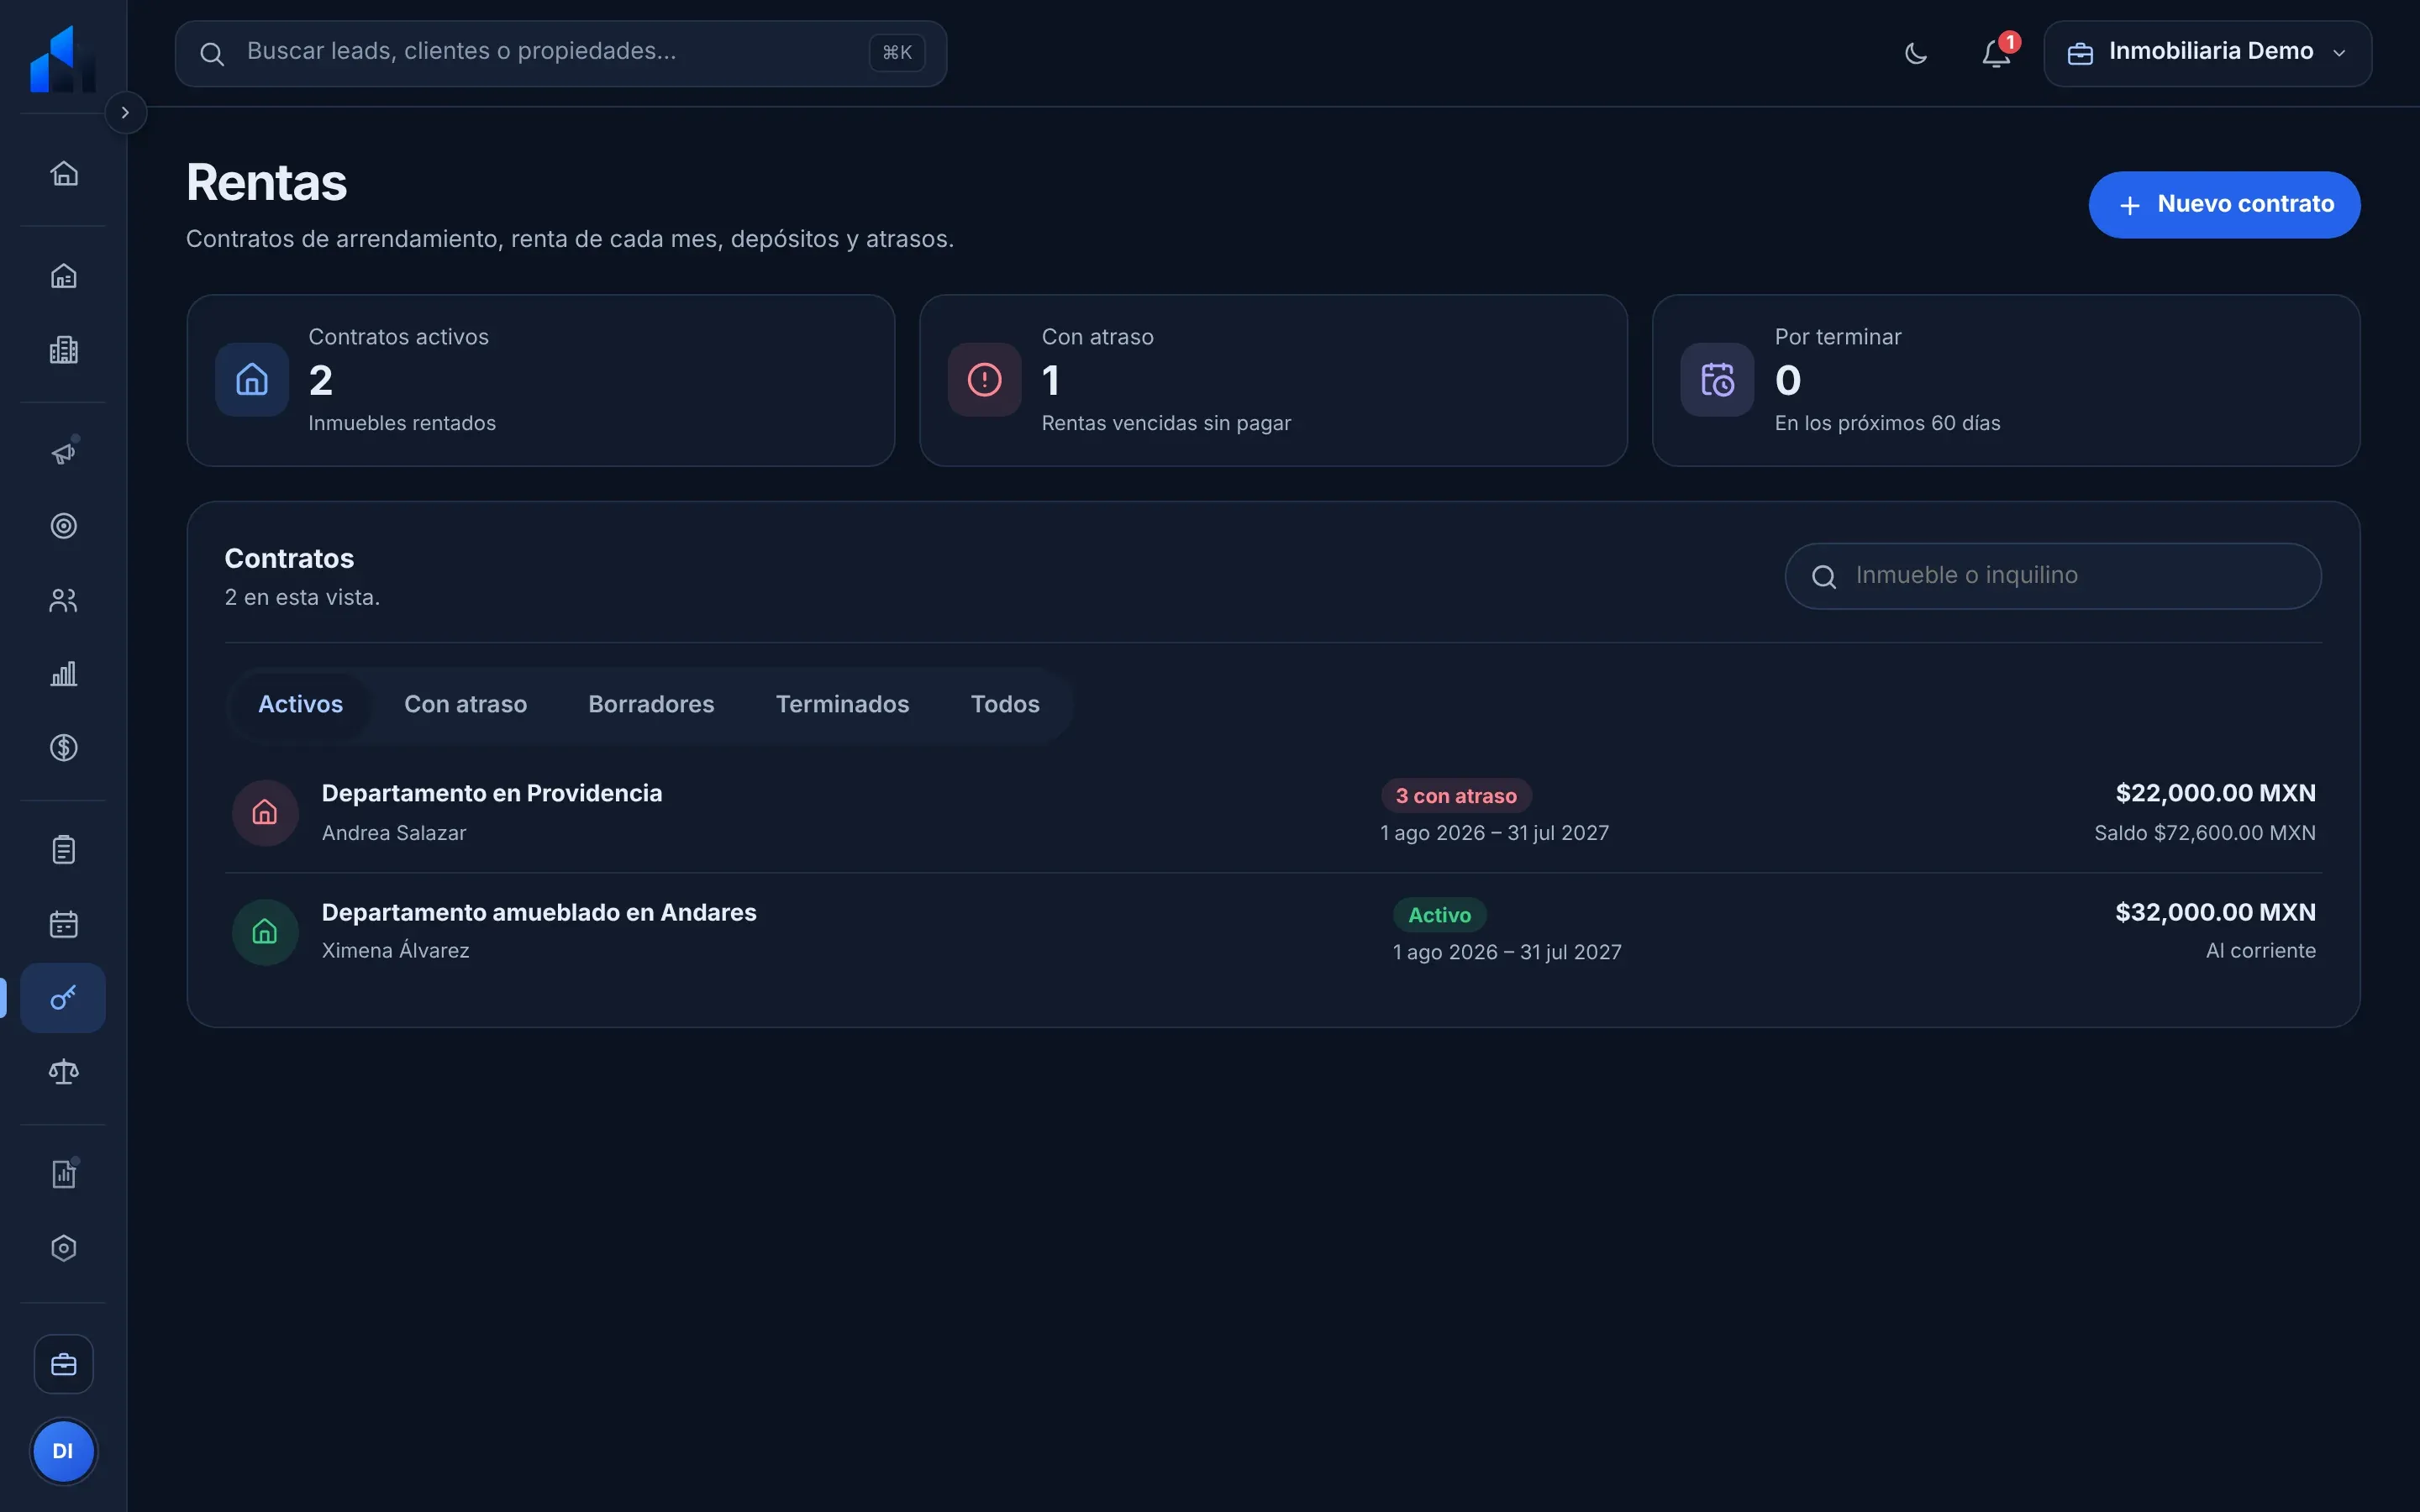Open the reports document chart sidebar icon

tap(64, 1174)
